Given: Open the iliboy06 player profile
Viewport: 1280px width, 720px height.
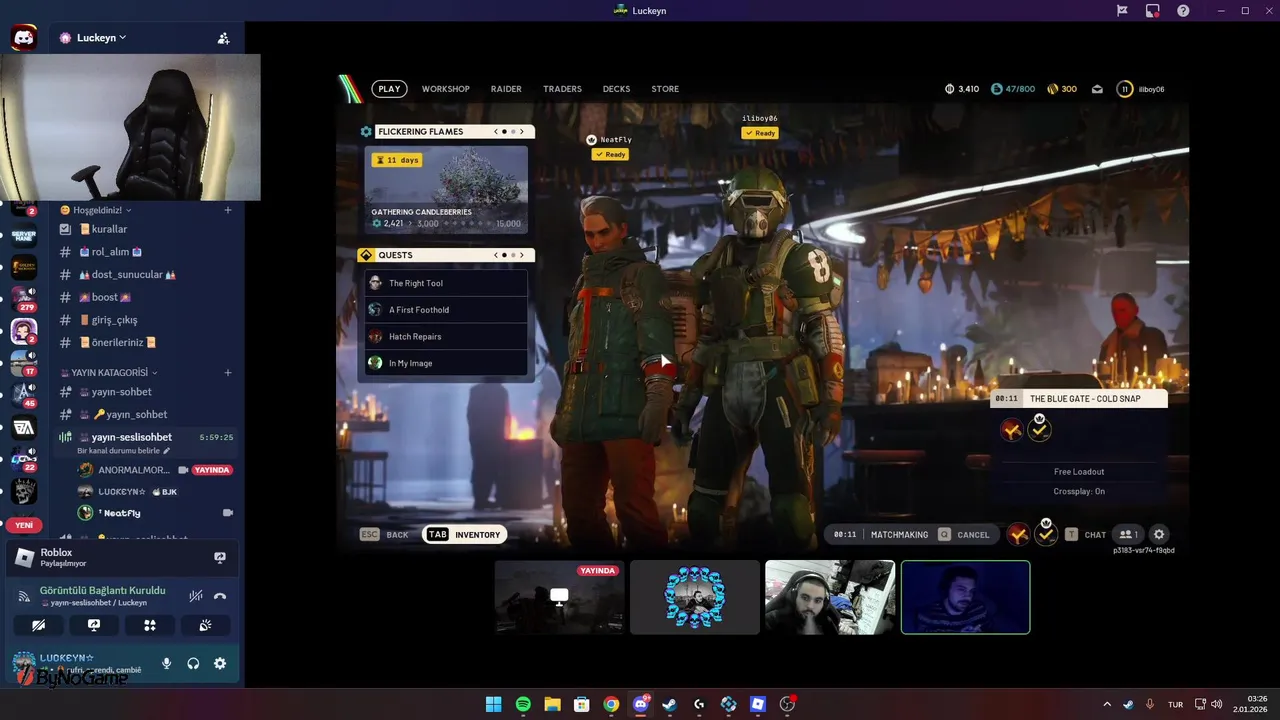Looking at the screenshot, I should click(x=1141, y=89).
